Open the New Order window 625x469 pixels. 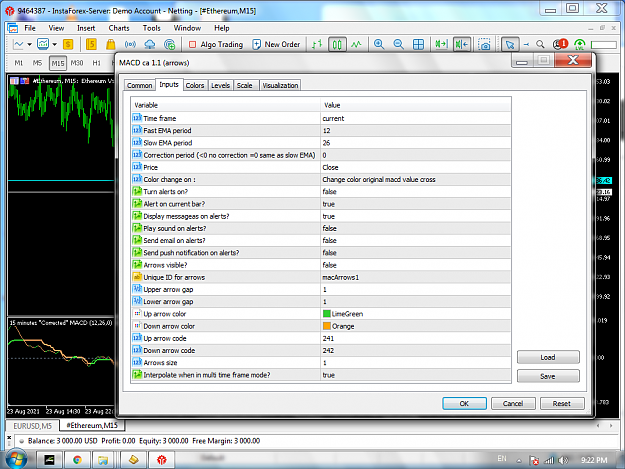(276, 44)
